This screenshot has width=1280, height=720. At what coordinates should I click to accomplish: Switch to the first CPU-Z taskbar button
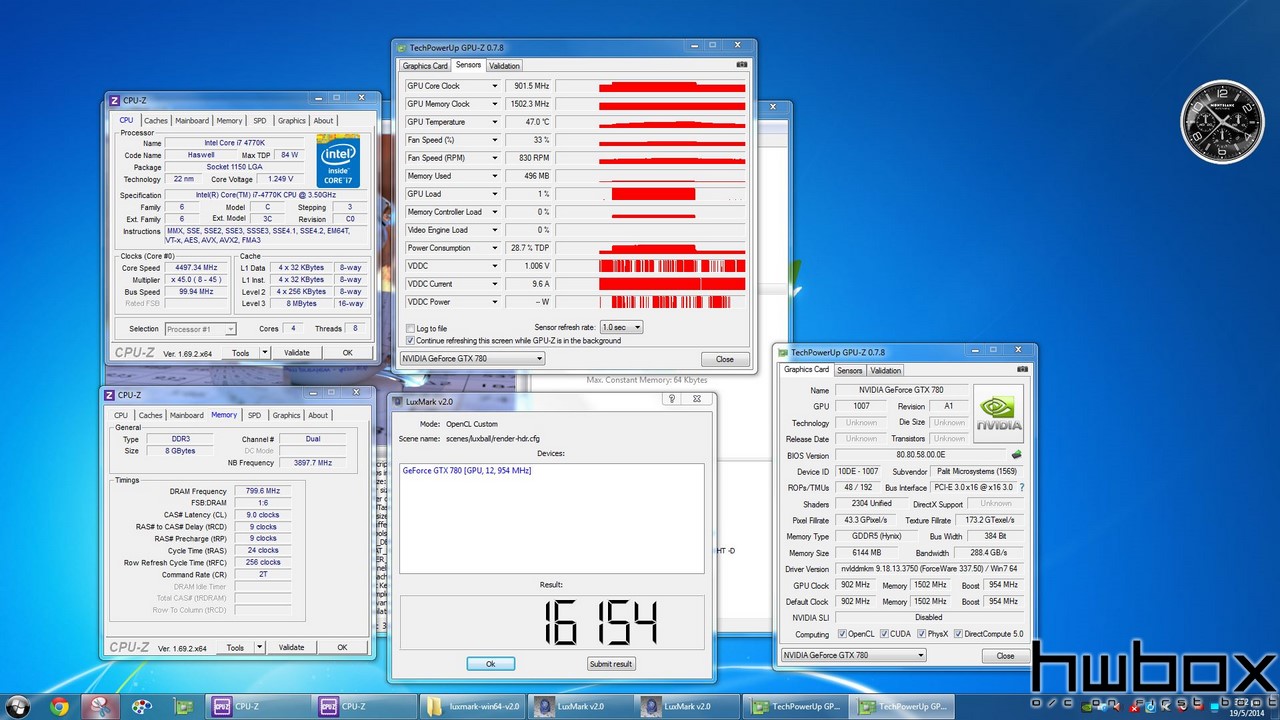tap(255, 707)
